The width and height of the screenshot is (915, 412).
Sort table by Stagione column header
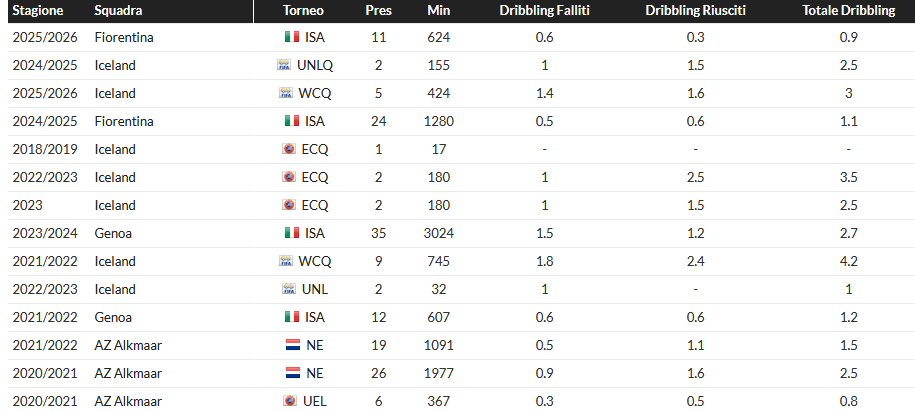pyautogui.click(x=38, y=11)
